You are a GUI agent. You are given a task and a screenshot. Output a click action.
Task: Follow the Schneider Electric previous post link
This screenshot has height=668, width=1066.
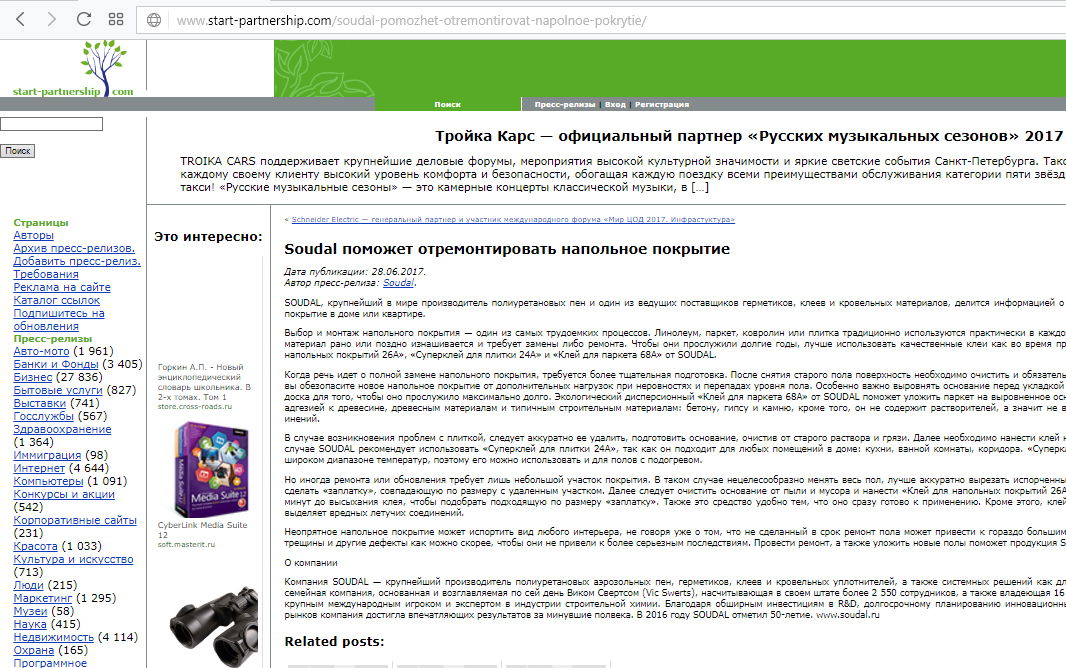(513, 219)
